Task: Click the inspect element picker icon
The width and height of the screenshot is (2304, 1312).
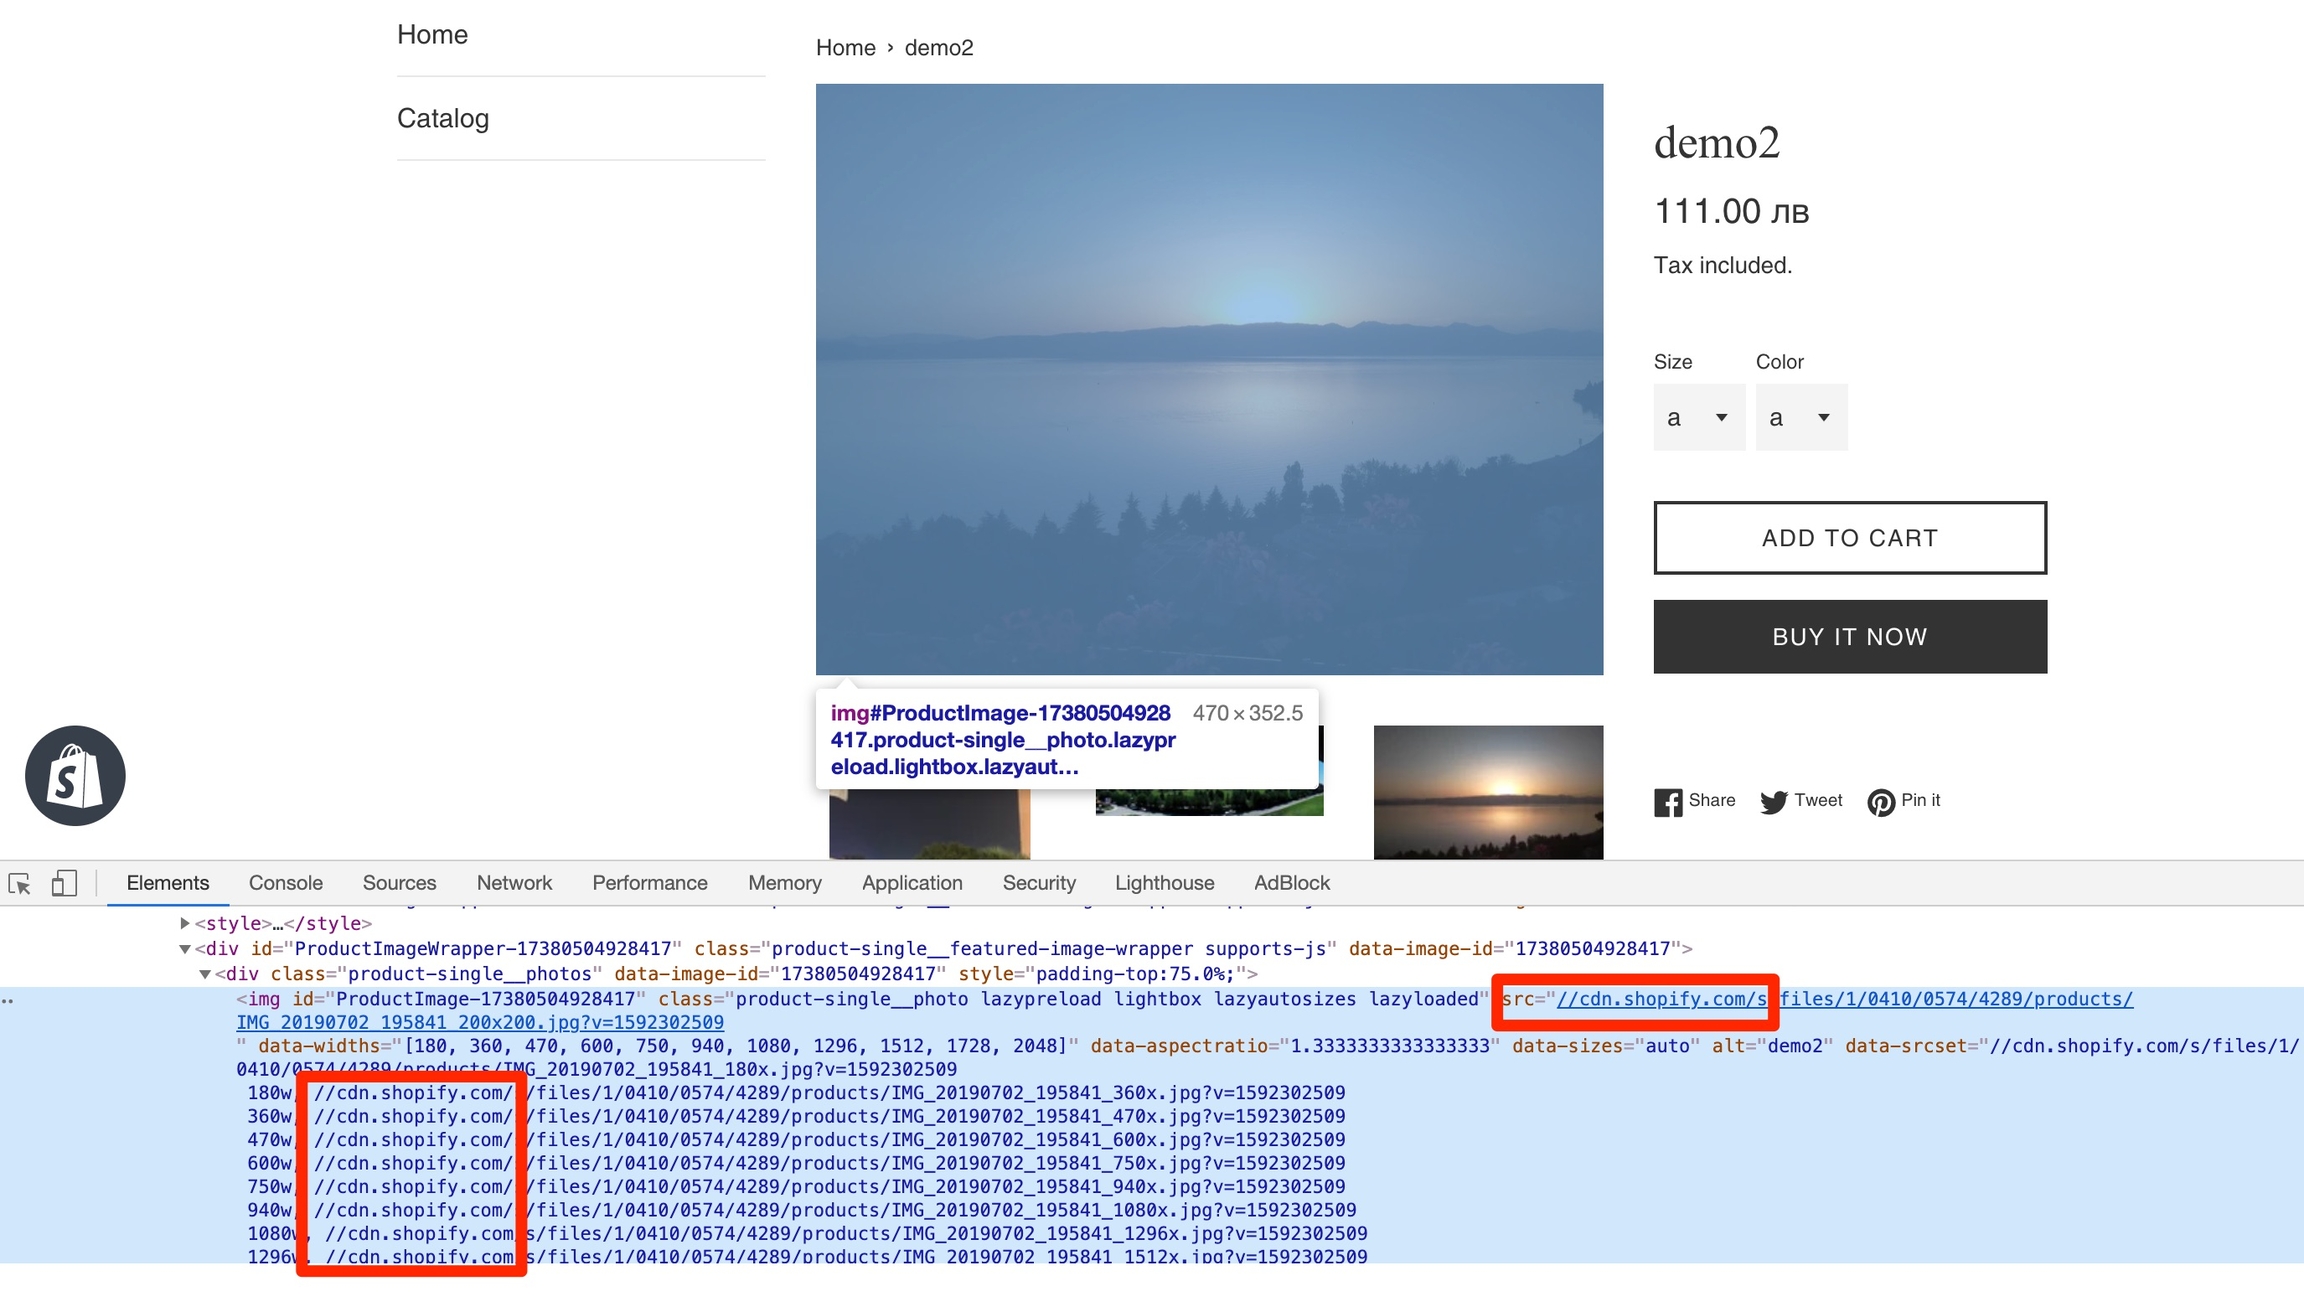Action: [20, 884]
